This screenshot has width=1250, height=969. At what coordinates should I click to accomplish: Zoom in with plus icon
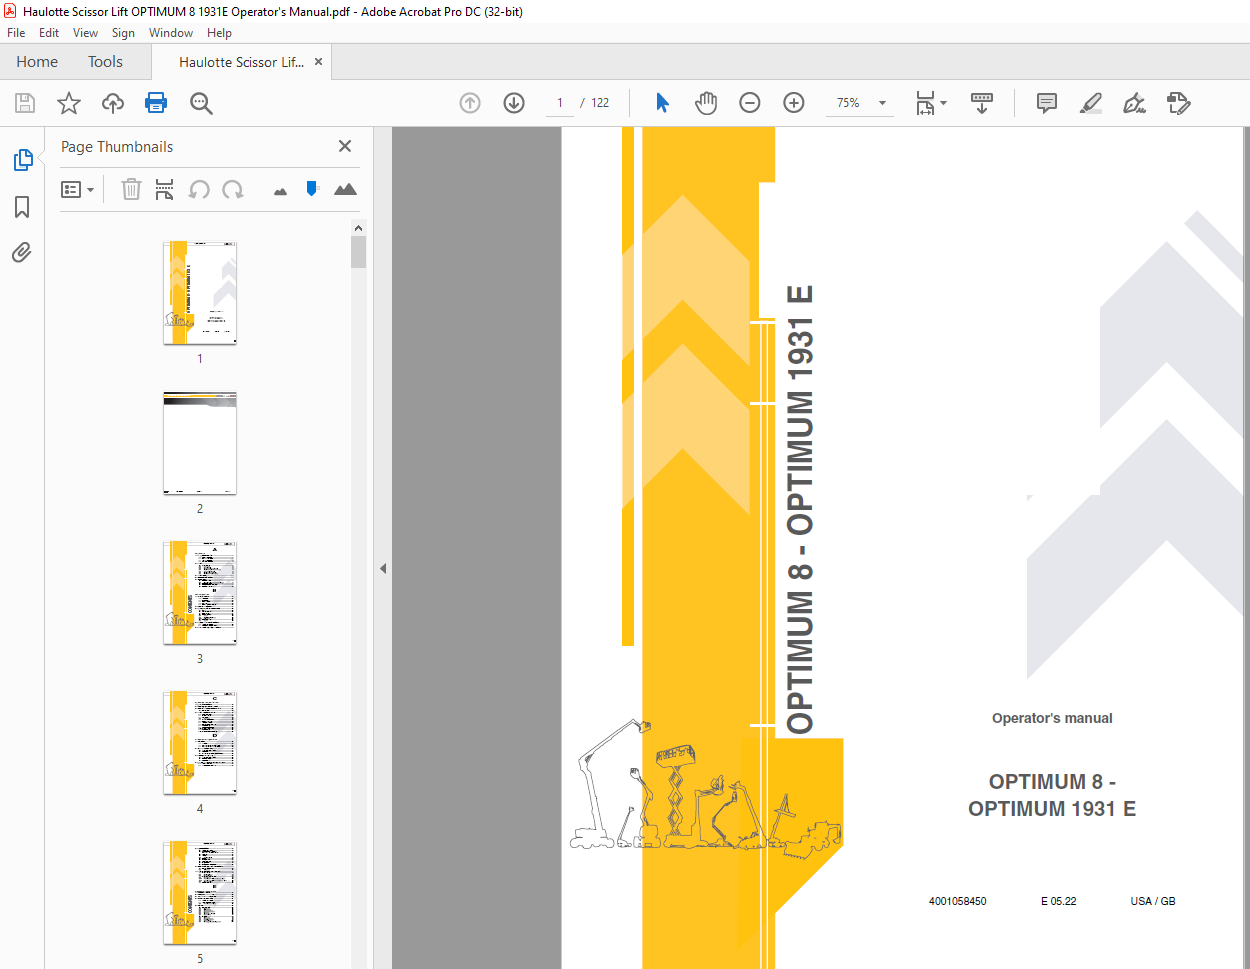794,103
